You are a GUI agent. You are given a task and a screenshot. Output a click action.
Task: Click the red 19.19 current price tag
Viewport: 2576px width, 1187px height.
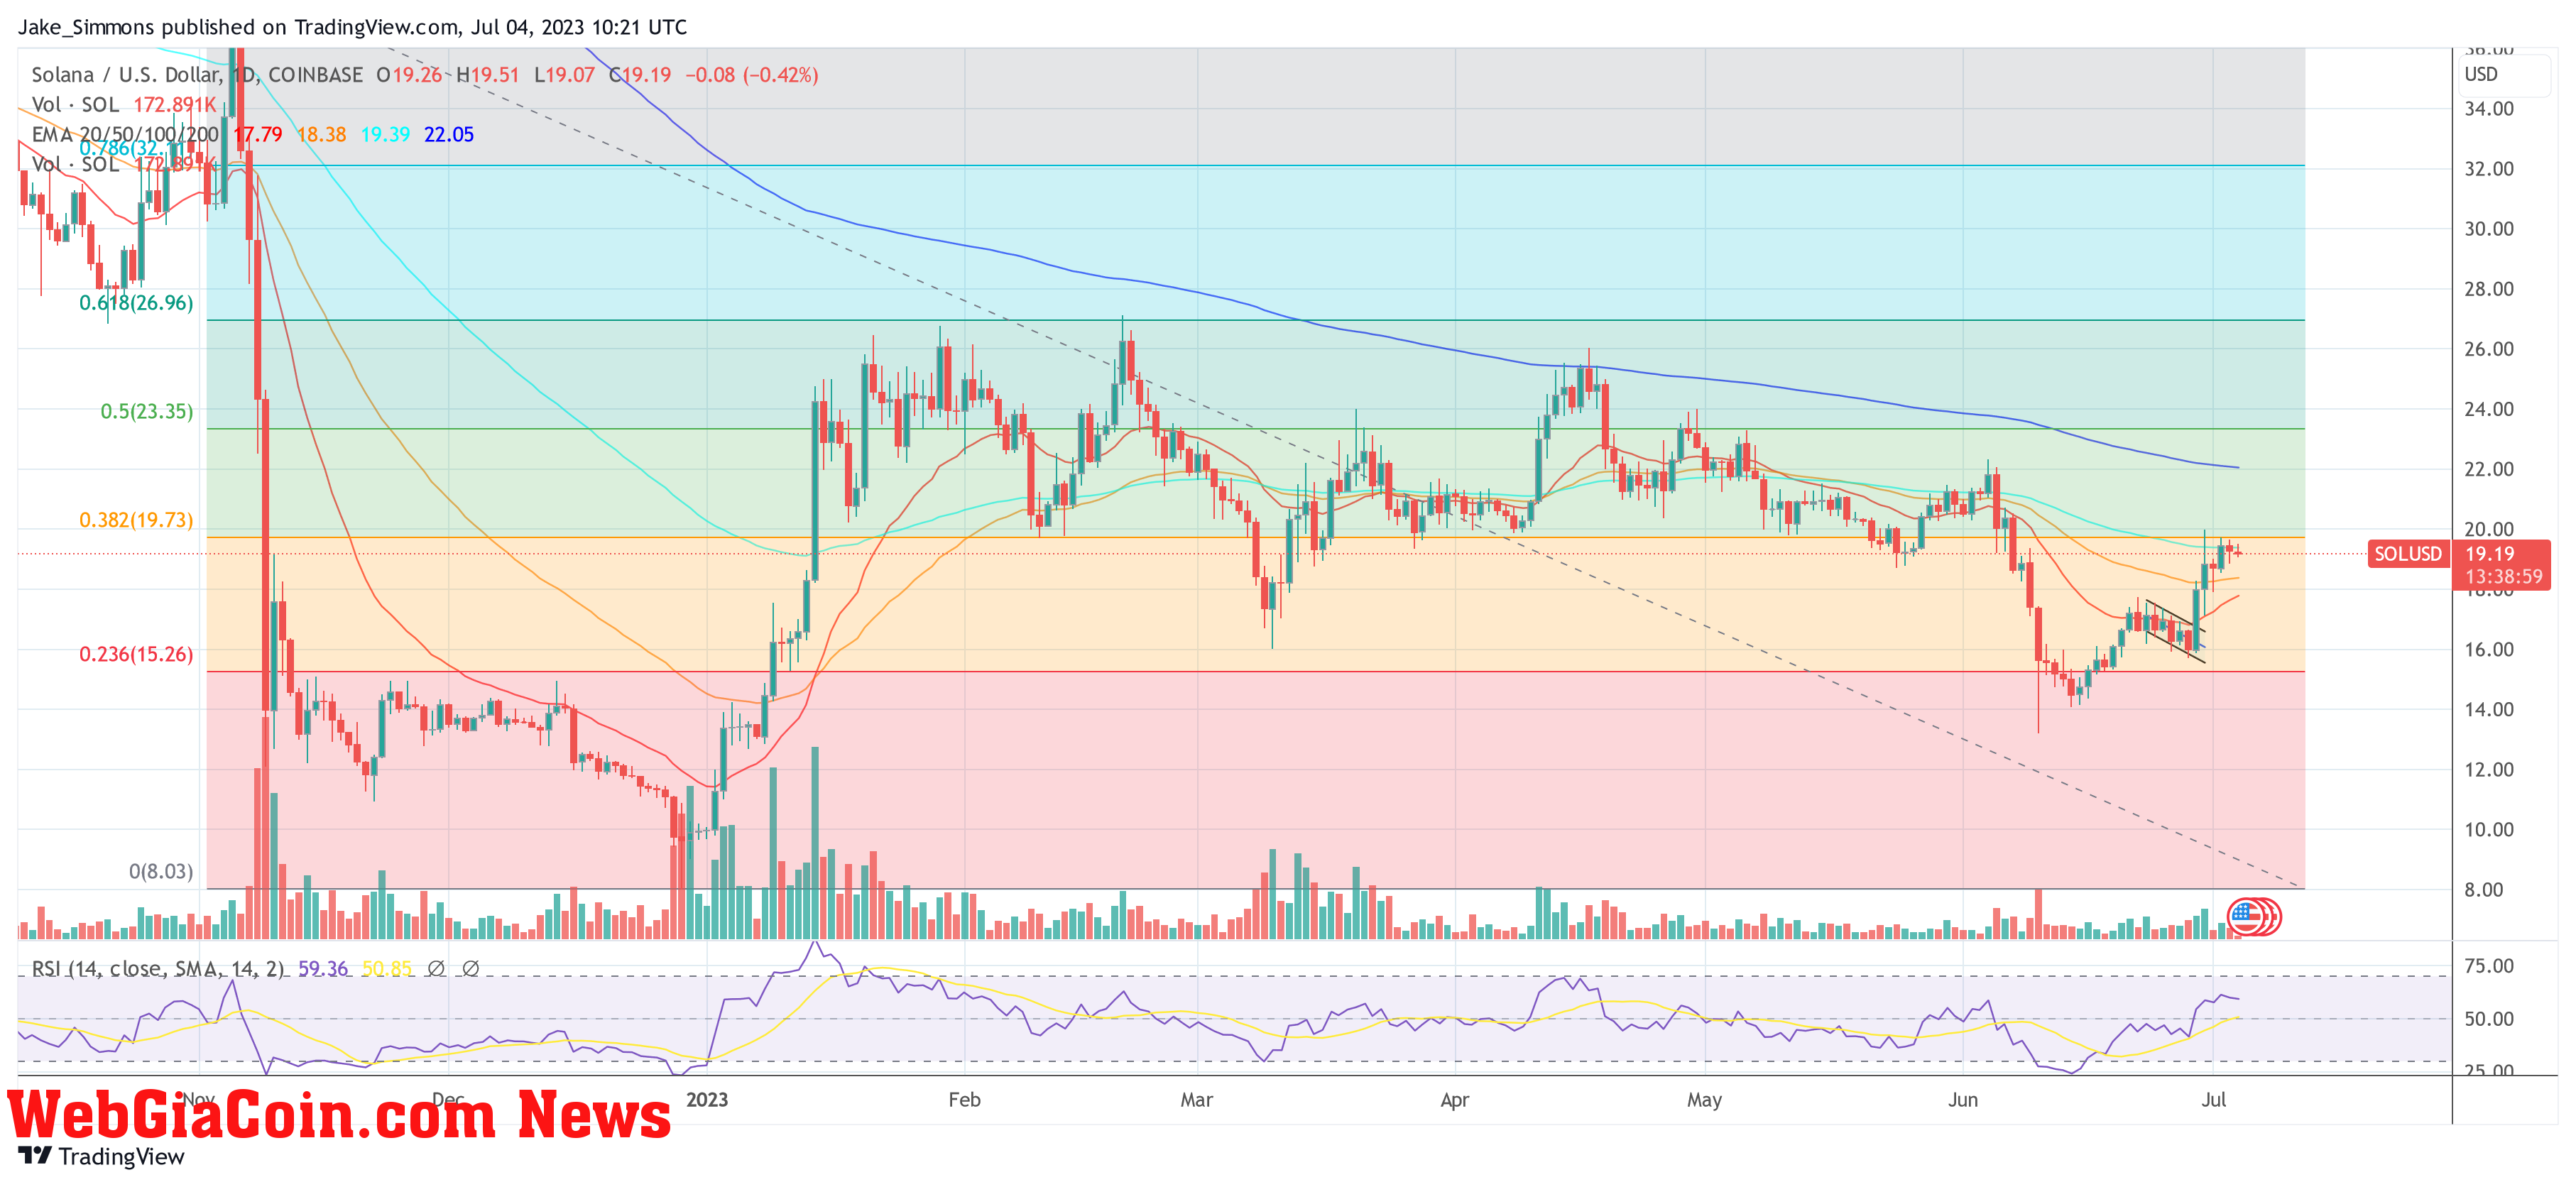(2490, 554)
